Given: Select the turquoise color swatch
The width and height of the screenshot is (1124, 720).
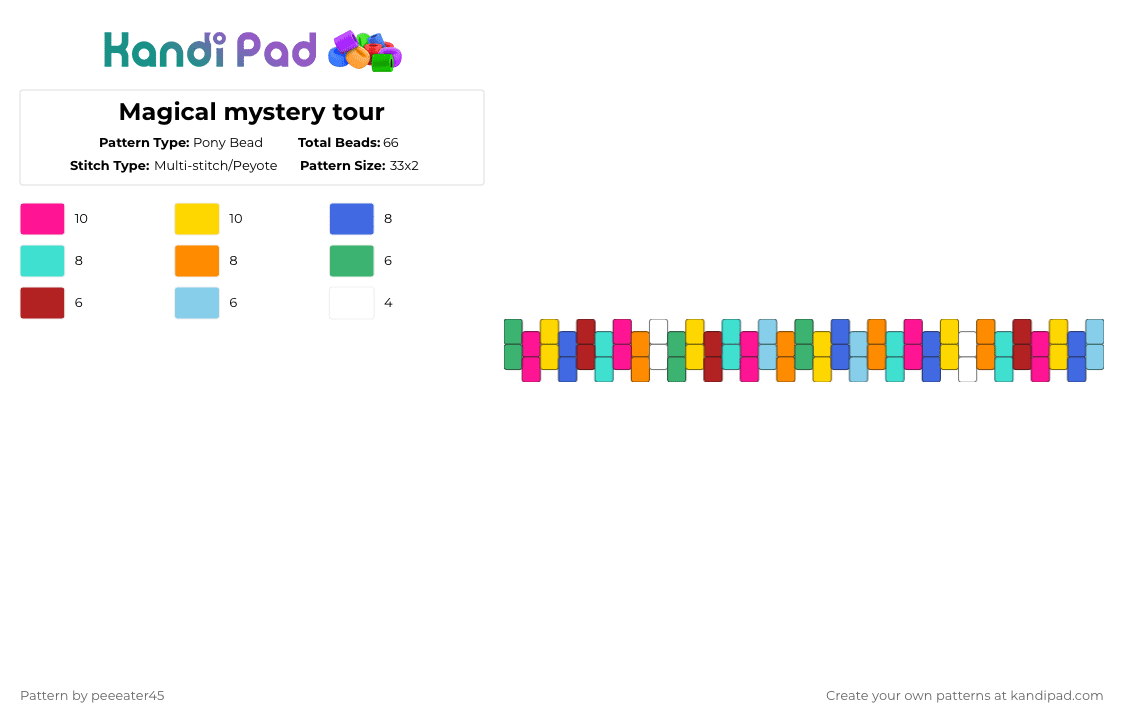Looking at the screenshot, I should pos(42,261).
